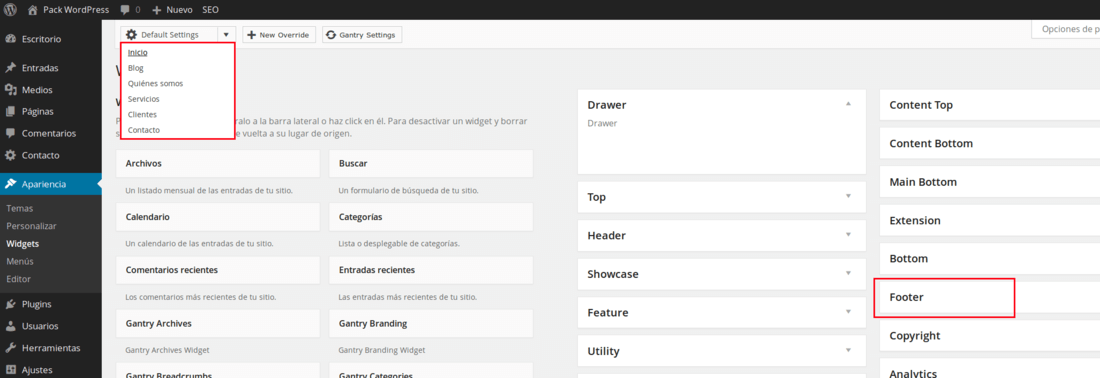The width and height of the screenshot is (1100, 378).
Task: Expand the Utility widget area
Action: (x=848, y=350)
